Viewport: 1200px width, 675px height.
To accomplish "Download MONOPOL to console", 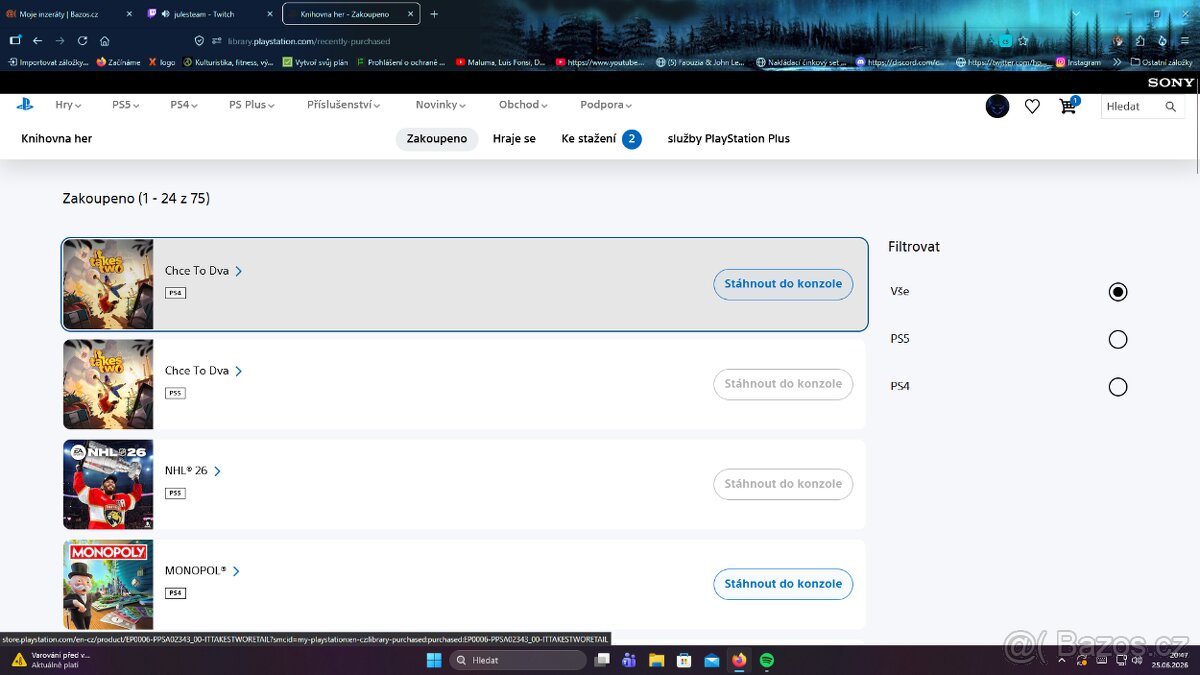I will click(783, 584).
